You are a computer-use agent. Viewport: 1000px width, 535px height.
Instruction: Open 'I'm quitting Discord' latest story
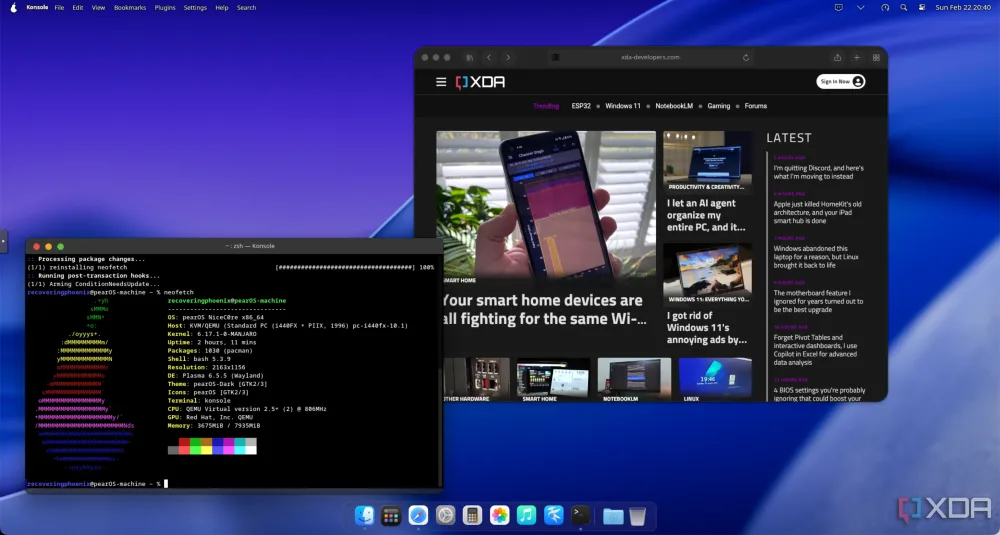819,172
